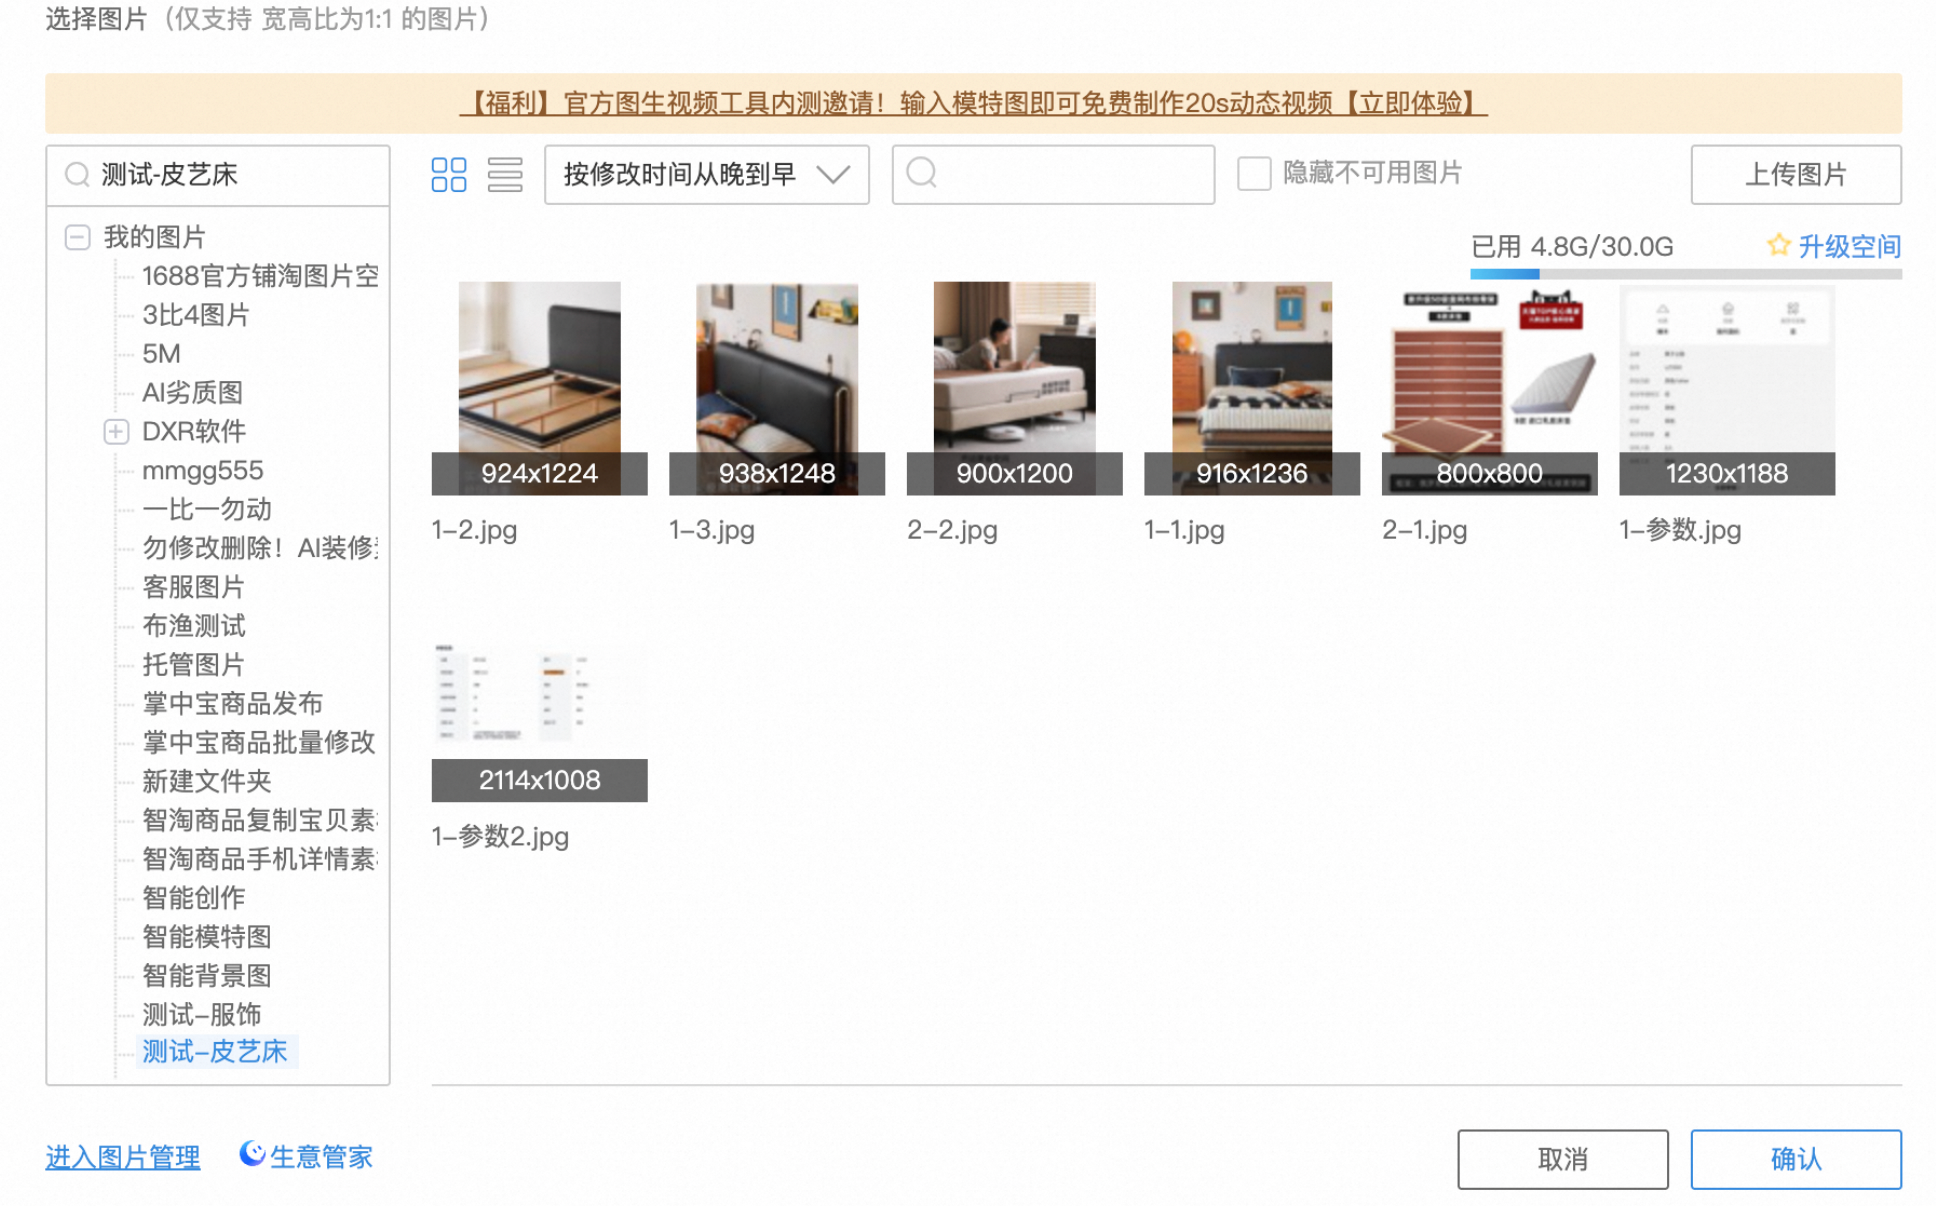Open folder 布渔测试
Image resolution: width=1936 pixels, height=1206 pixels.
(x=193, y=626)
